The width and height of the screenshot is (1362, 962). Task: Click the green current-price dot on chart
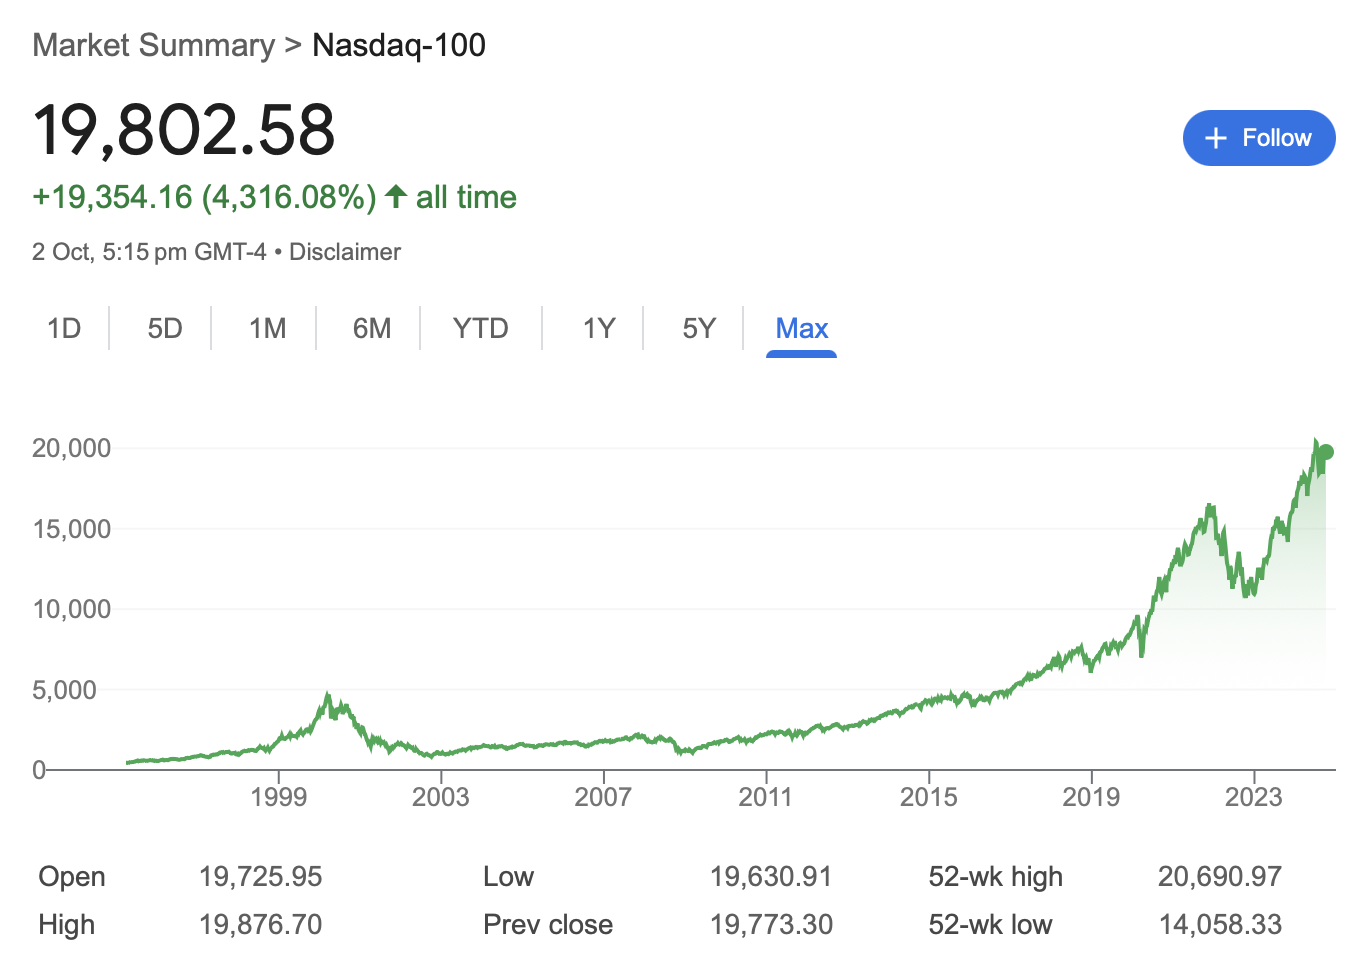point(1326,452)
